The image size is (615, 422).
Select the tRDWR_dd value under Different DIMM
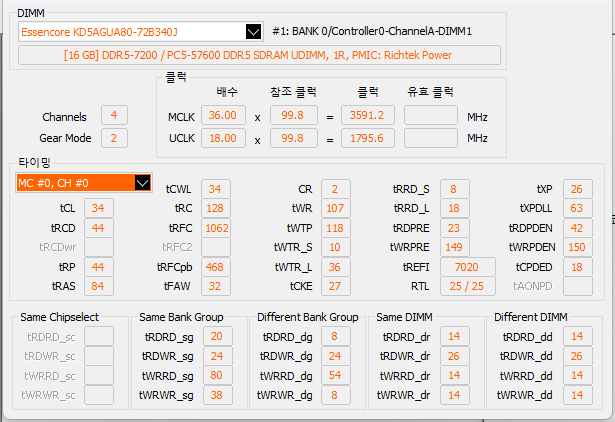coord(577,356)
